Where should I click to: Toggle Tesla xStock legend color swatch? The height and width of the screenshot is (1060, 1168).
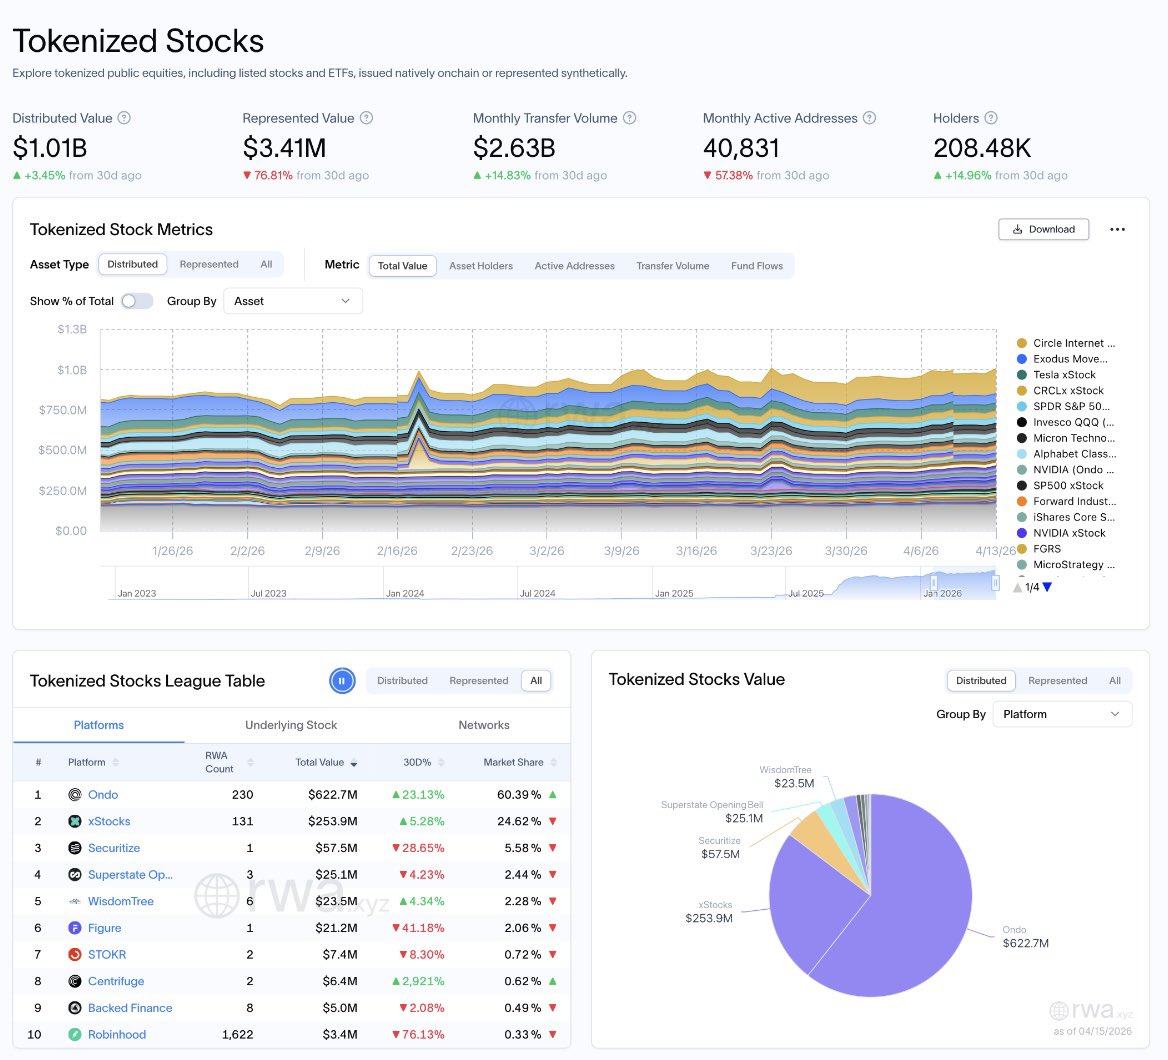[x=1022, y=375]
